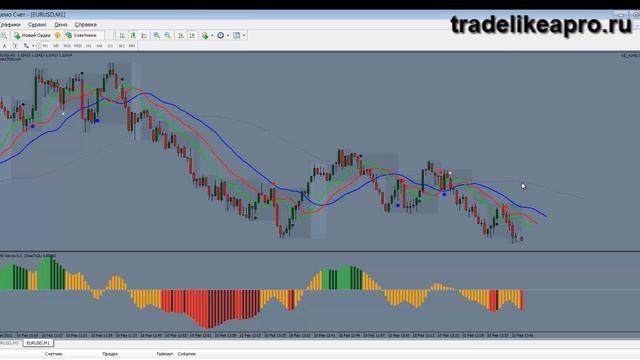Select the EURUSD,M1 chart tab
The height and width of the screenshot is (360, 640).
tap(38, 343)
